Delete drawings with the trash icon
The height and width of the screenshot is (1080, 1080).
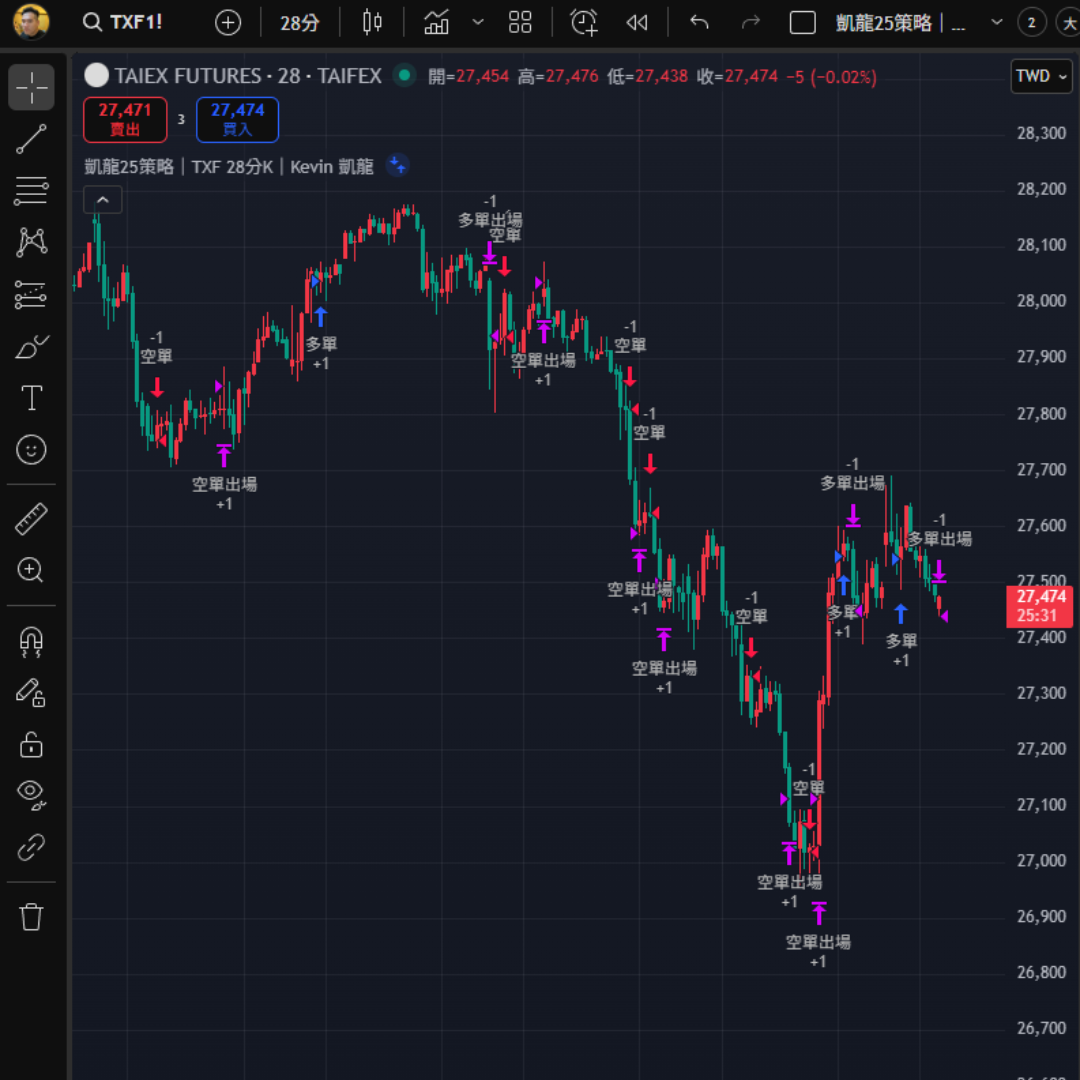[x=31, y=916]
